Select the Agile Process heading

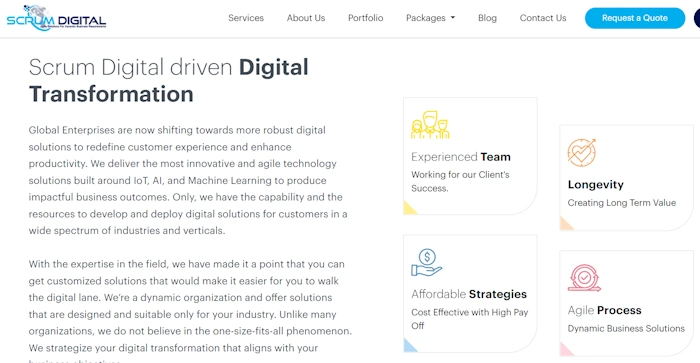pyautogui.click(x=604, y=310)
